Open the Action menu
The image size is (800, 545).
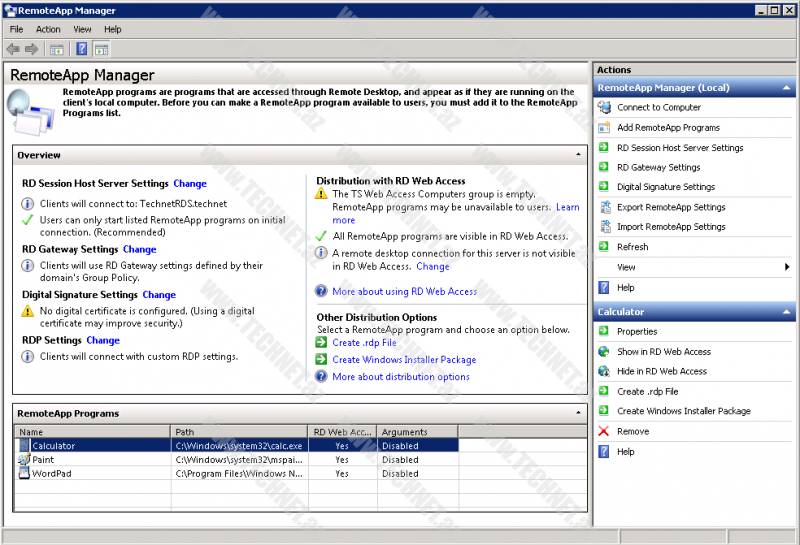(48, 29)
